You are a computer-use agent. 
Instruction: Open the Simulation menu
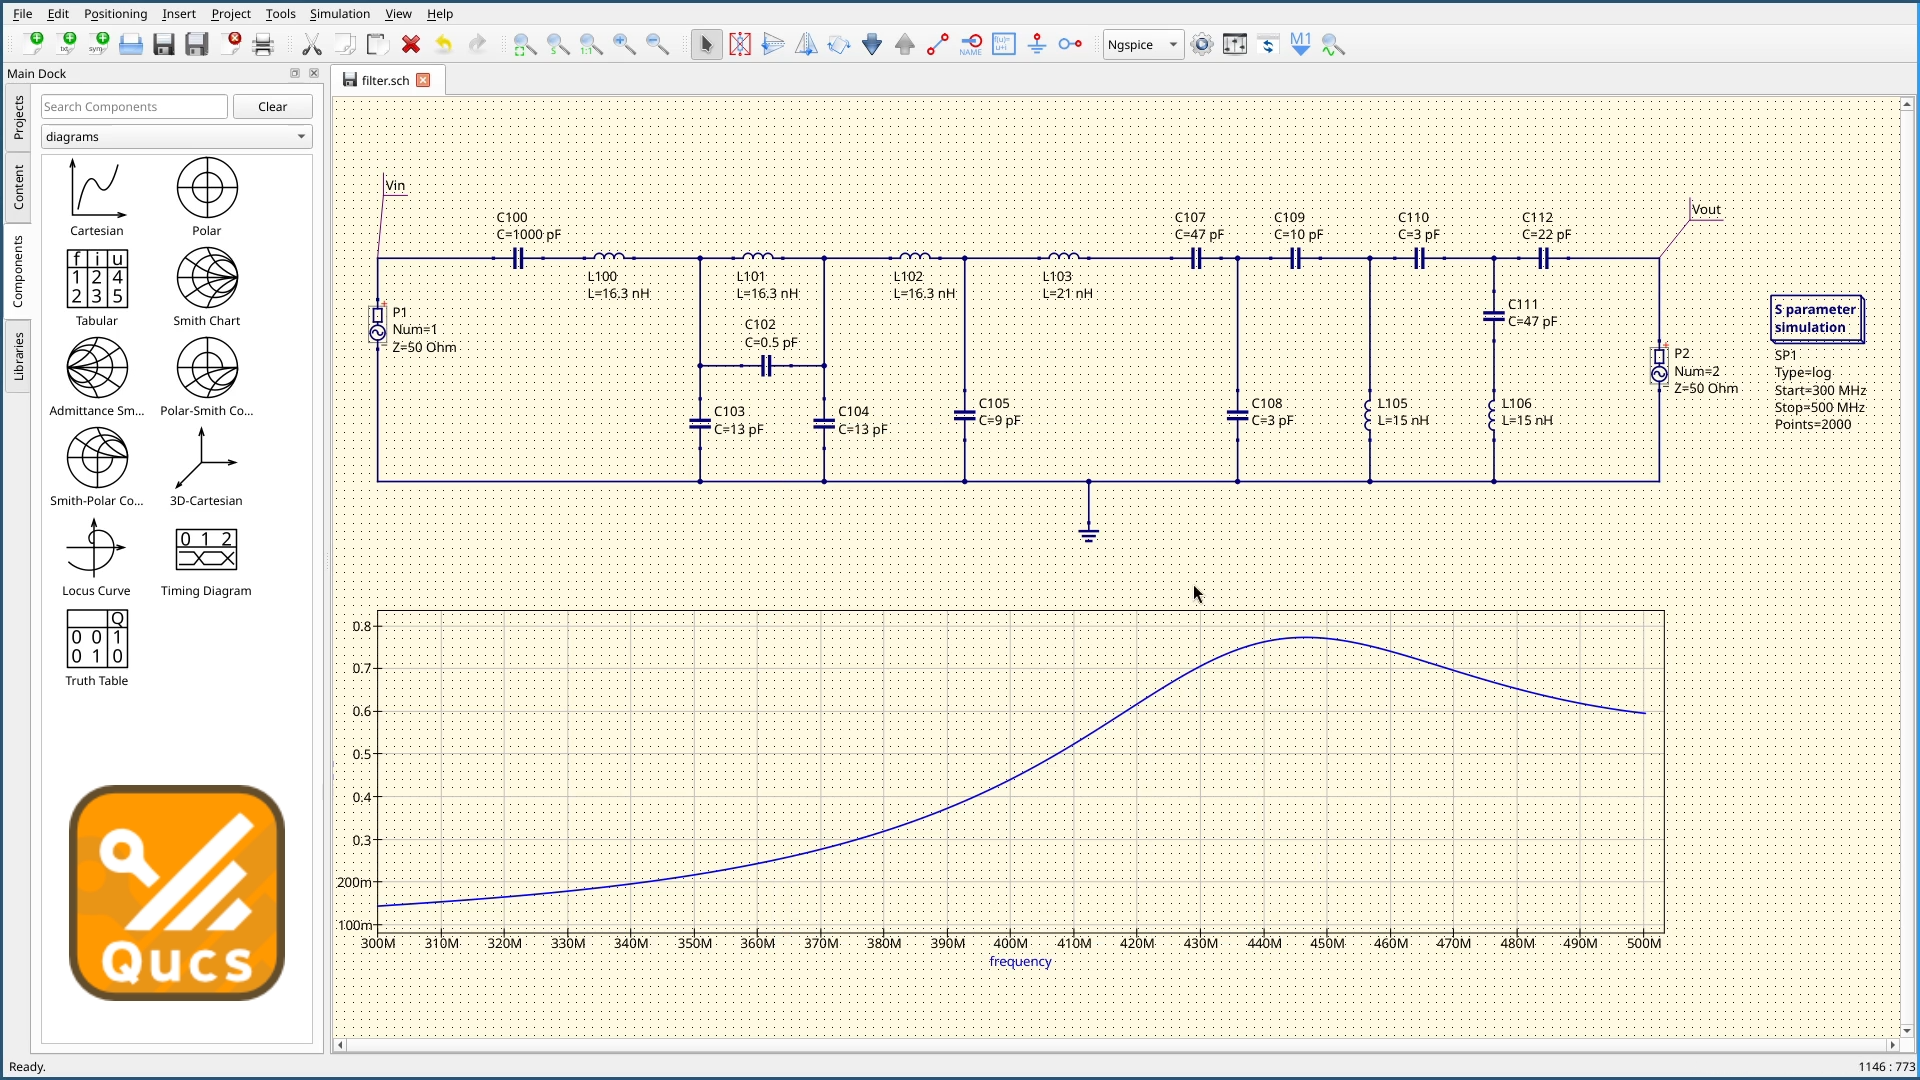(339, 14)
